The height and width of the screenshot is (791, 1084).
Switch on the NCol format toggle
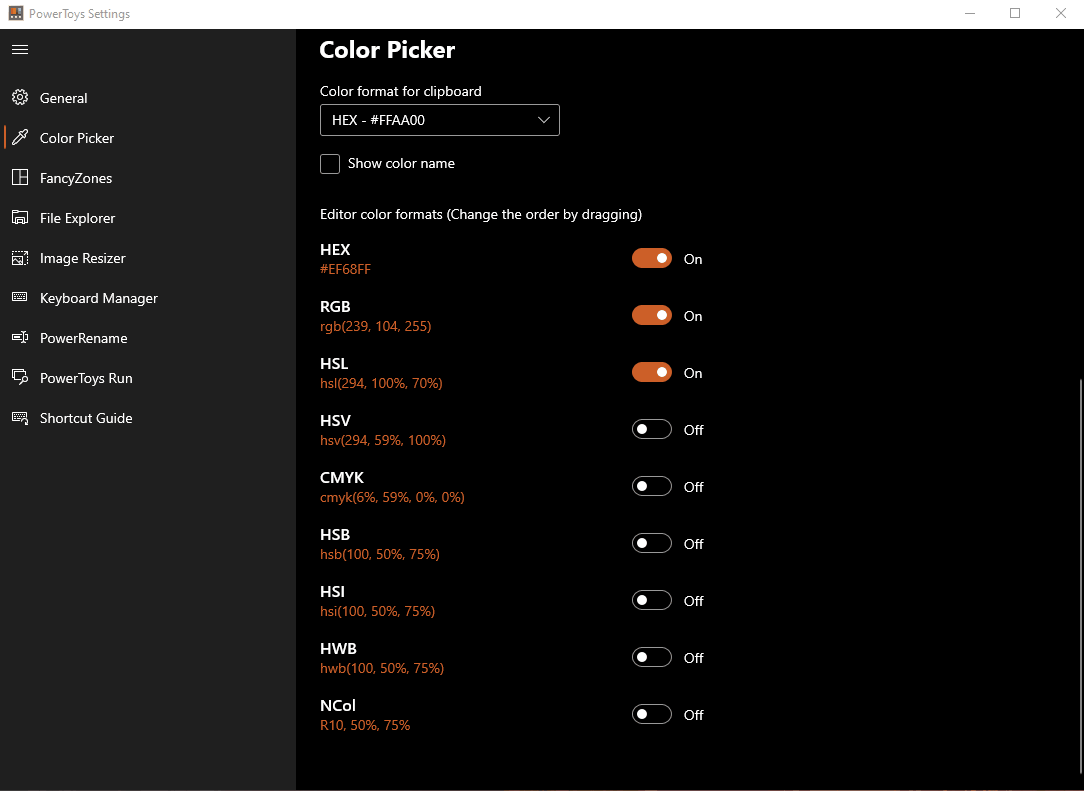[x=651, y=714]
